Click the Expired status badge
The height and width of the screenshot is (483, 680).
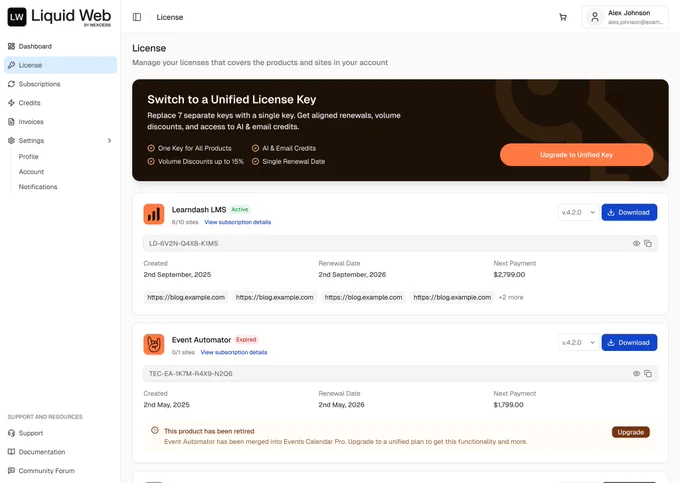(x=246, y=339)
